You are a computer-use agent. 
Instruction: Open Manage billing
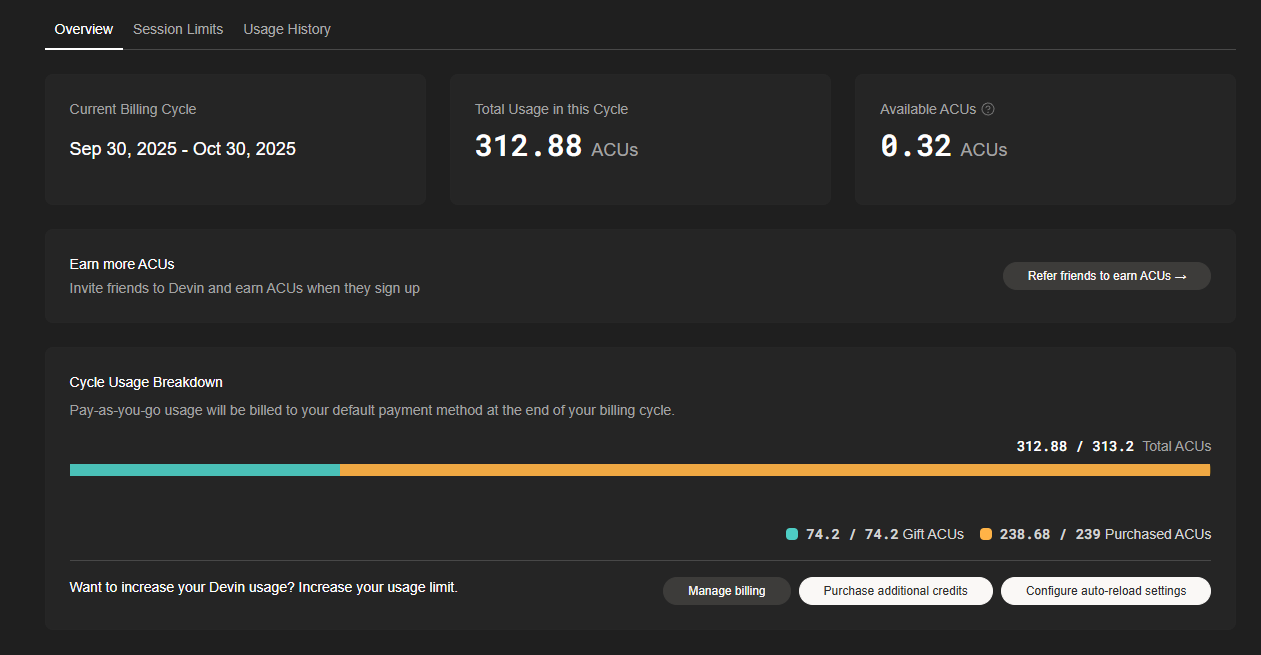[x=727, y=591]
